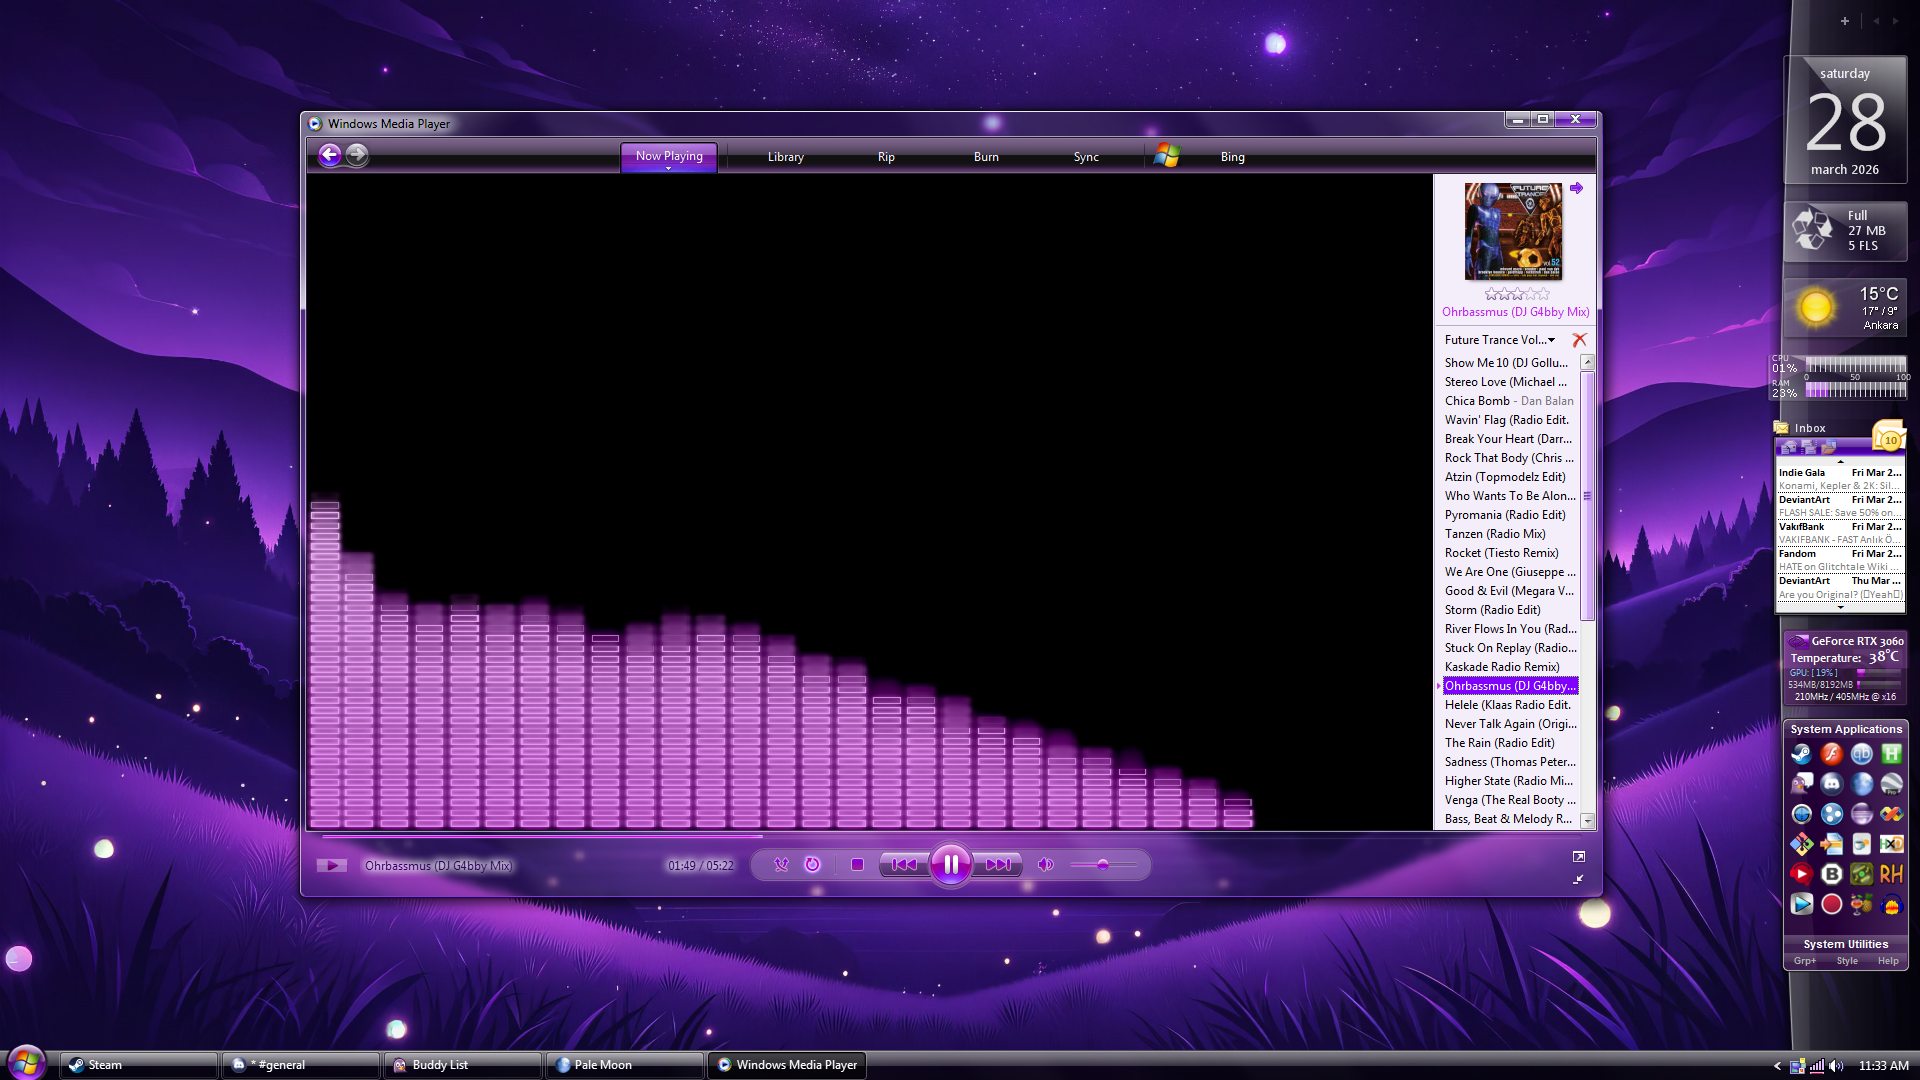Click the Future Trance album art thumbnail
The height and width of the screenshot is (1080, 1920).
pyautogui.click(x=1513, y=231)
